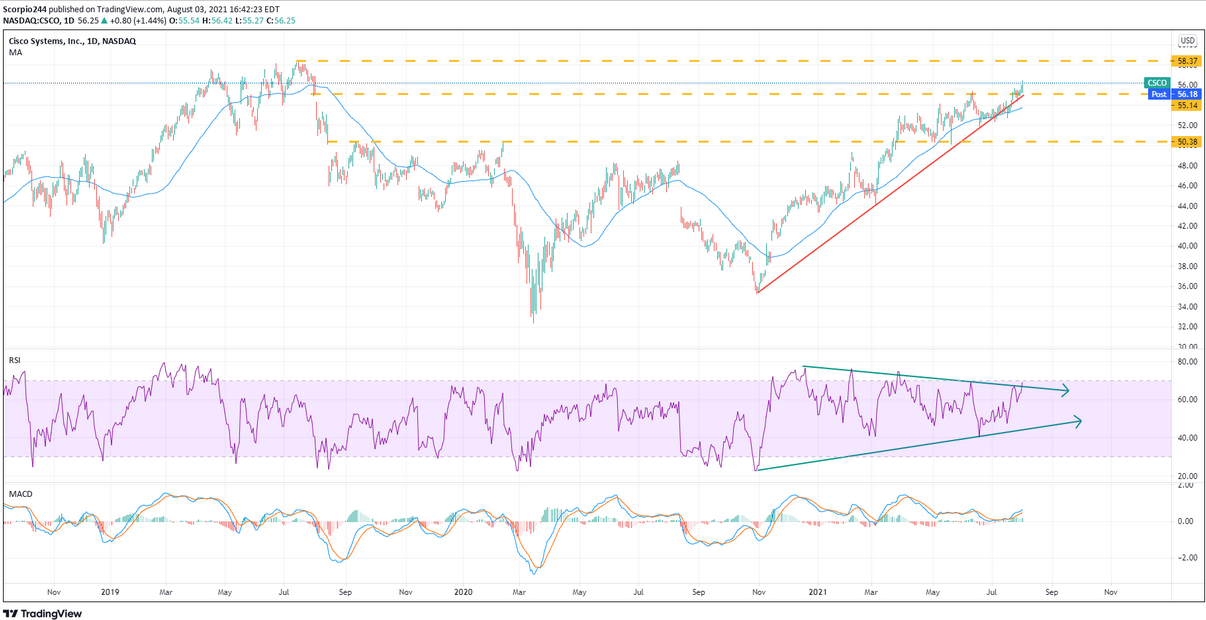Click the Scorpio244 author name

[25, 7]
